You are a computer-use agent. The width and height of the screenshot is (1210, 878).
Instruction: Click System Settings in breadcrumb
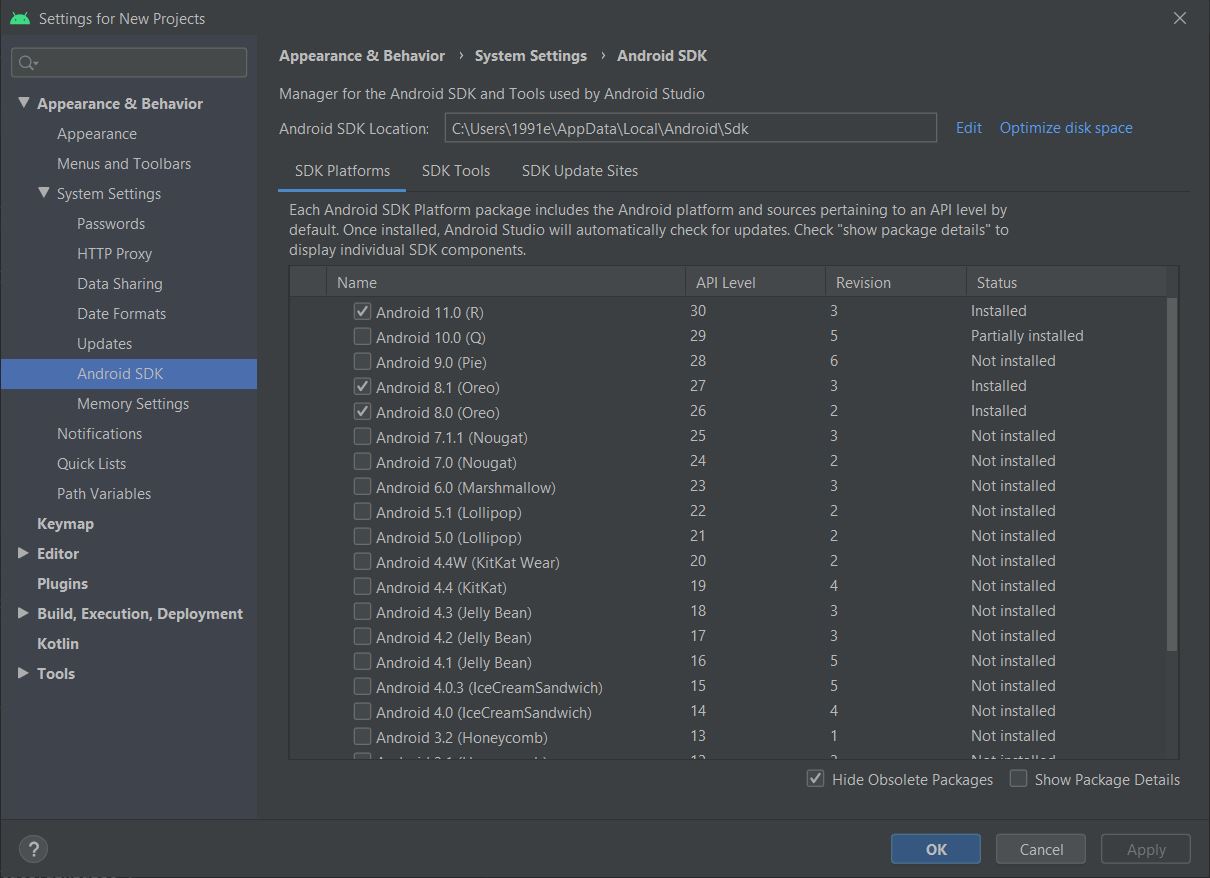pyautogui.click(x=530, y=56)
